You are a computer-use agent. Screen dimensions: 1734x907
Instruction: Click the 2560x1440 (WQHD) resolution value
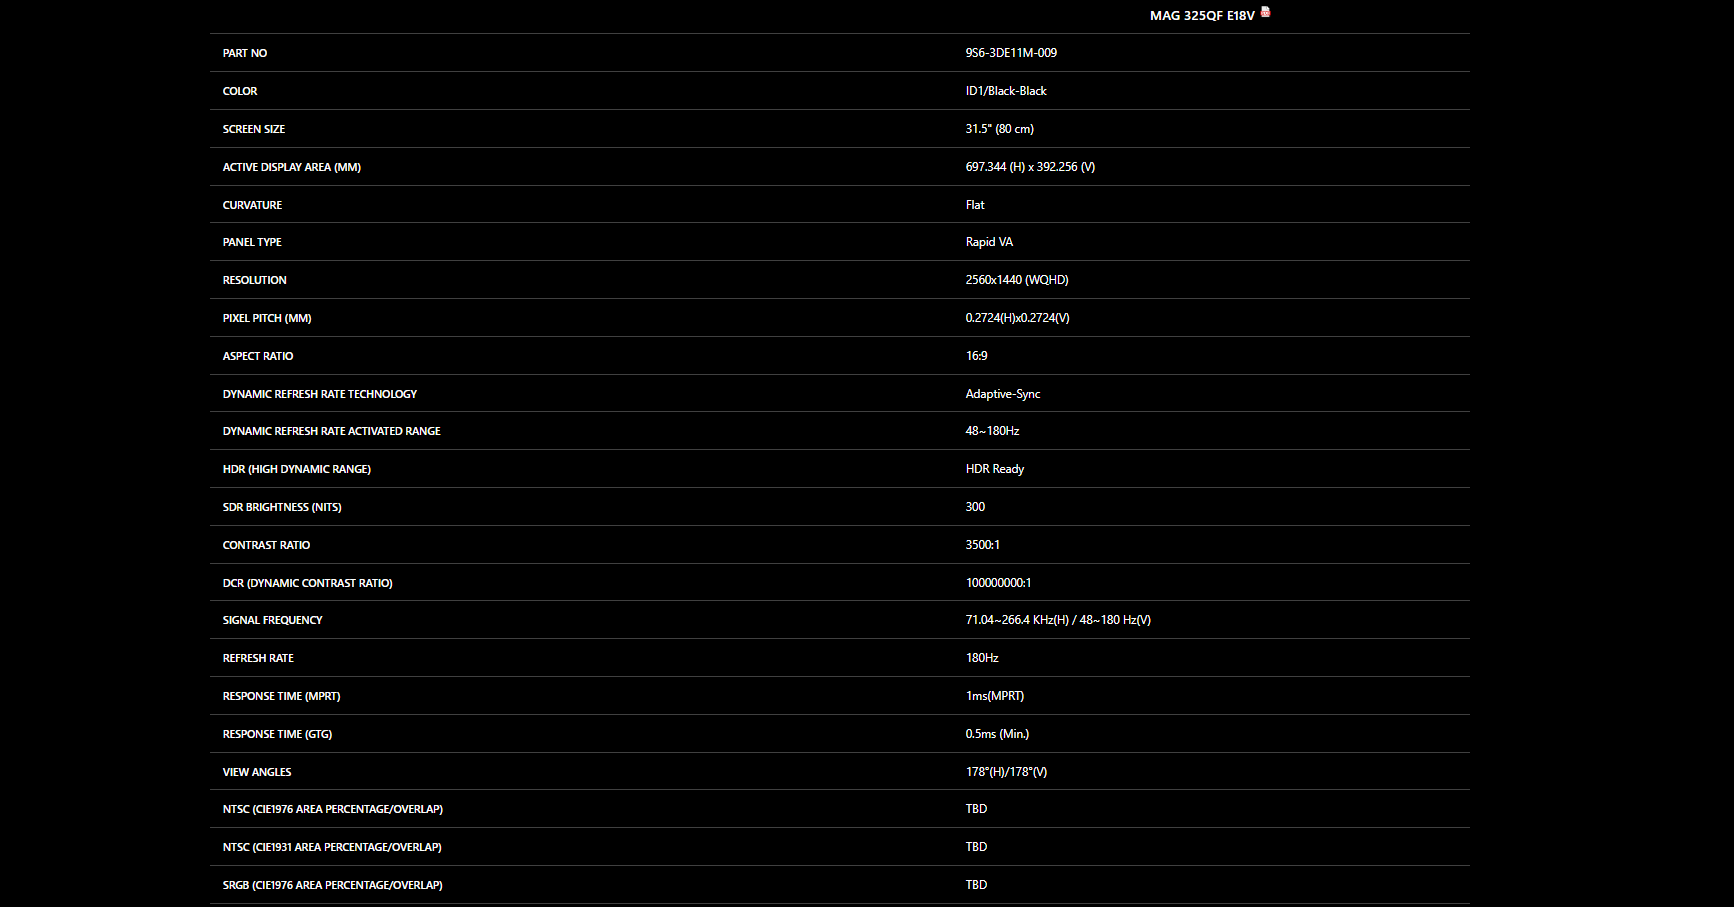pyautogui.click(x=1017, y=280)
